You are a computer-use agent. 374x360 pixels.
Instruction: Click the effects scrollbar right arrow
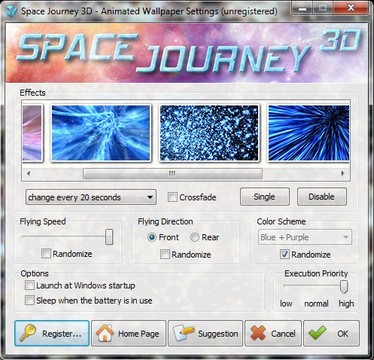pos(342,173)
